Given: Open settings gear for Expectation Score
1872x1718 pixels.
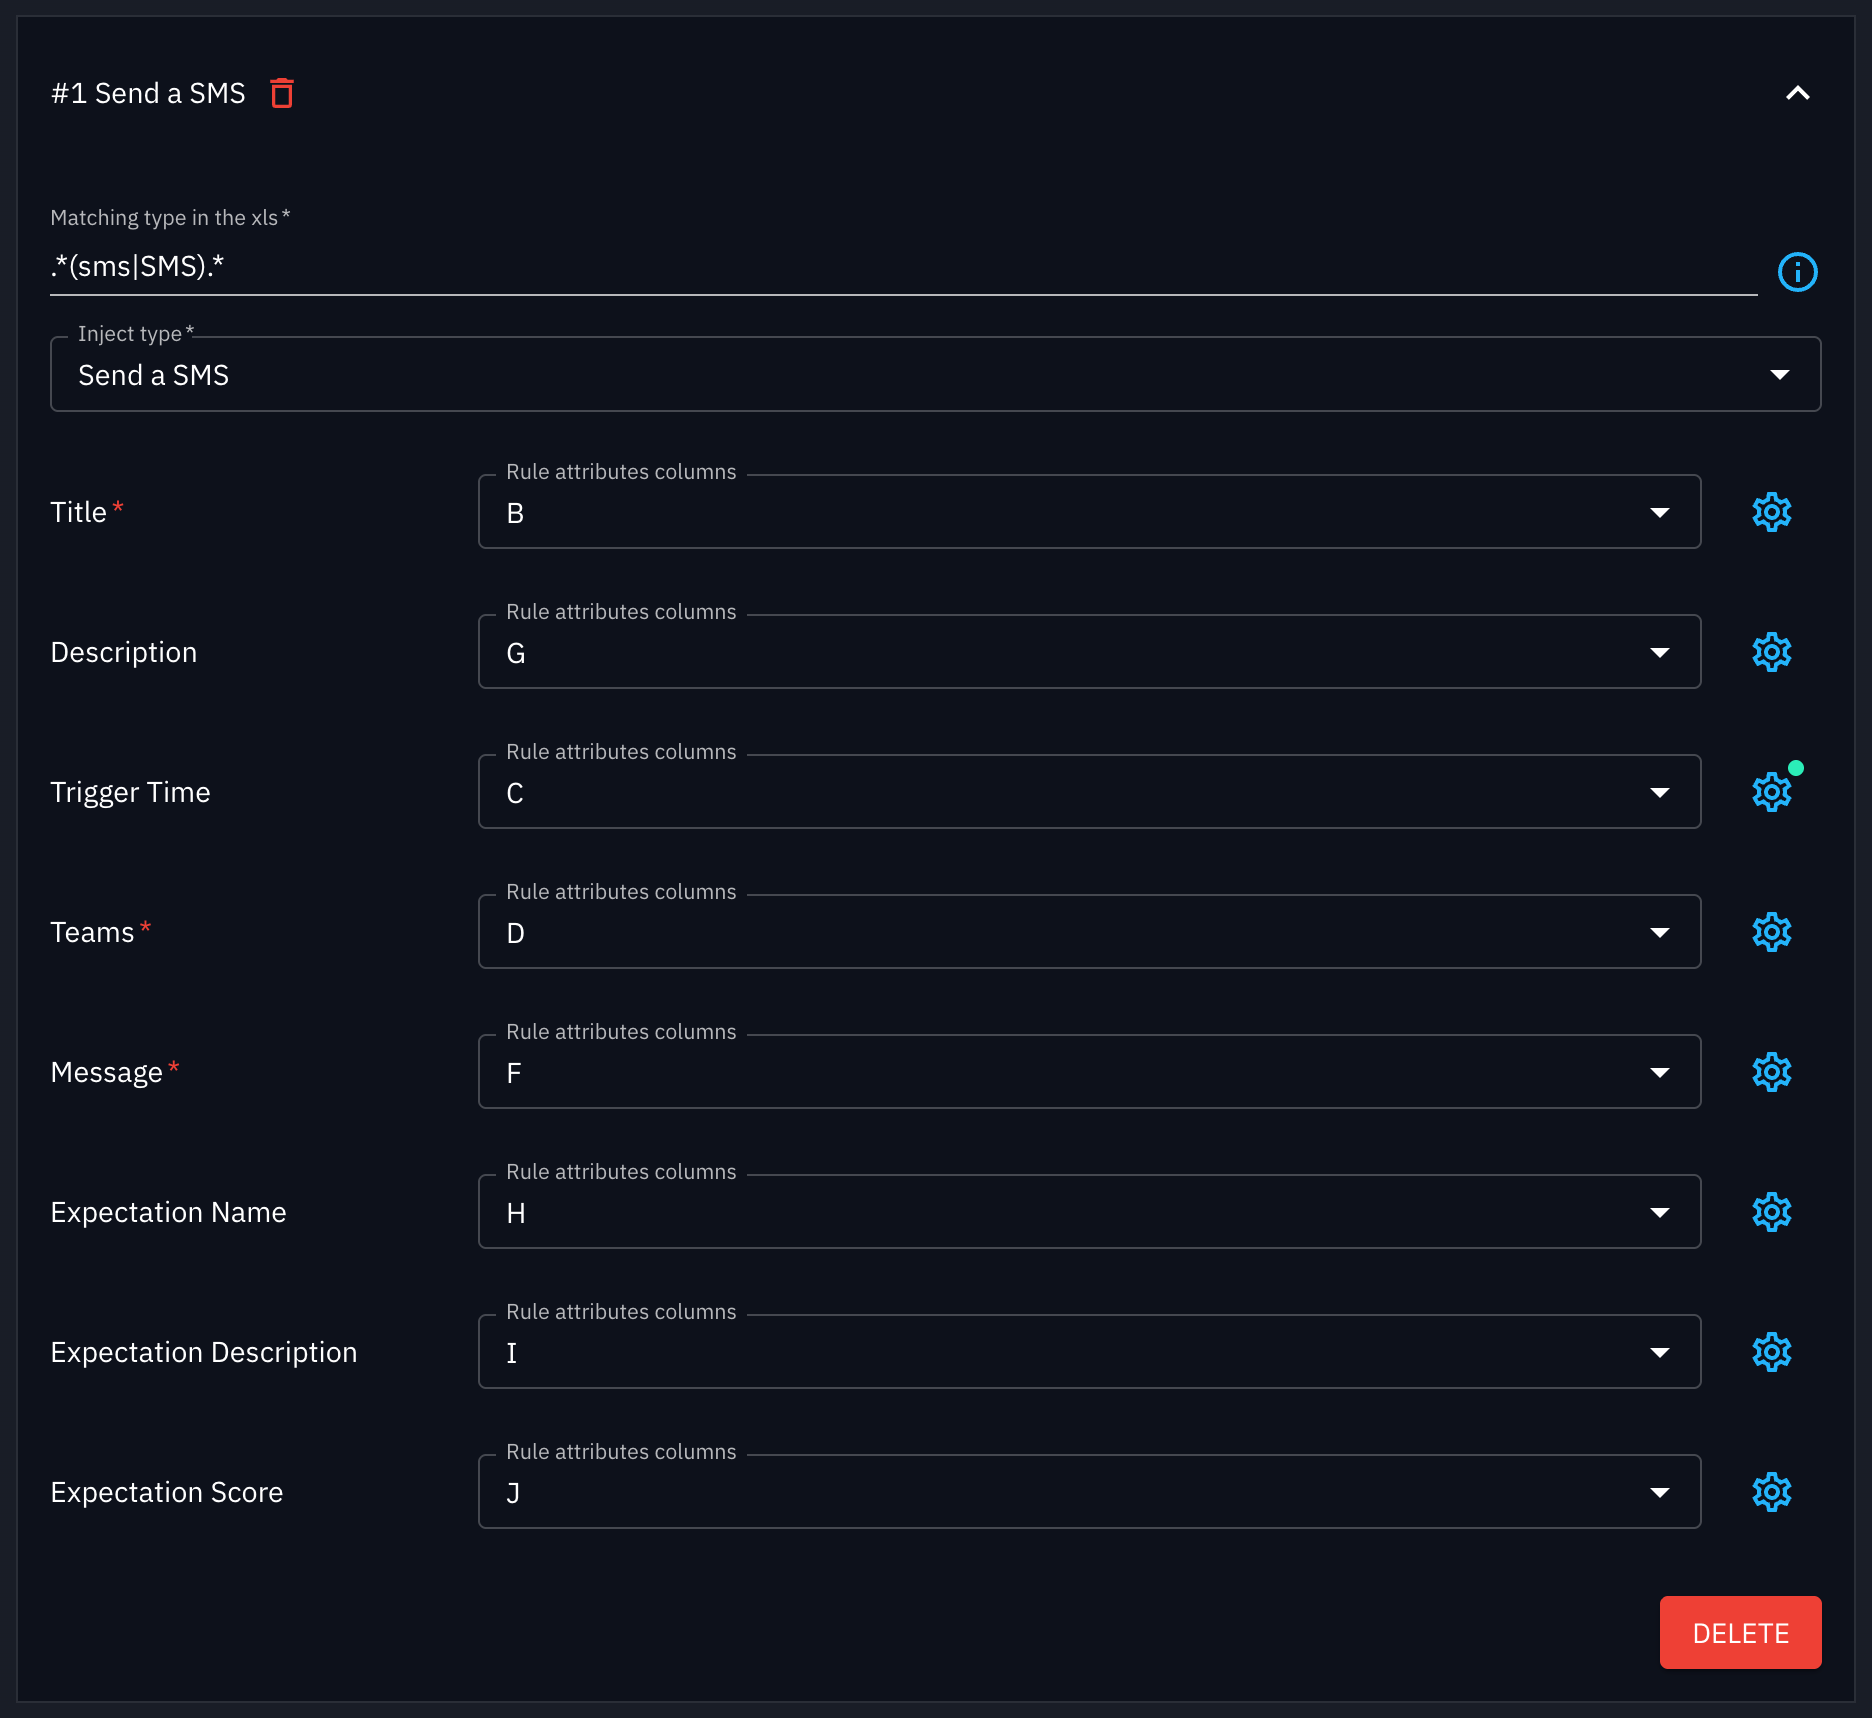Looking at the screenshot, I should pyautogui.click(x=1771, y=1492).
